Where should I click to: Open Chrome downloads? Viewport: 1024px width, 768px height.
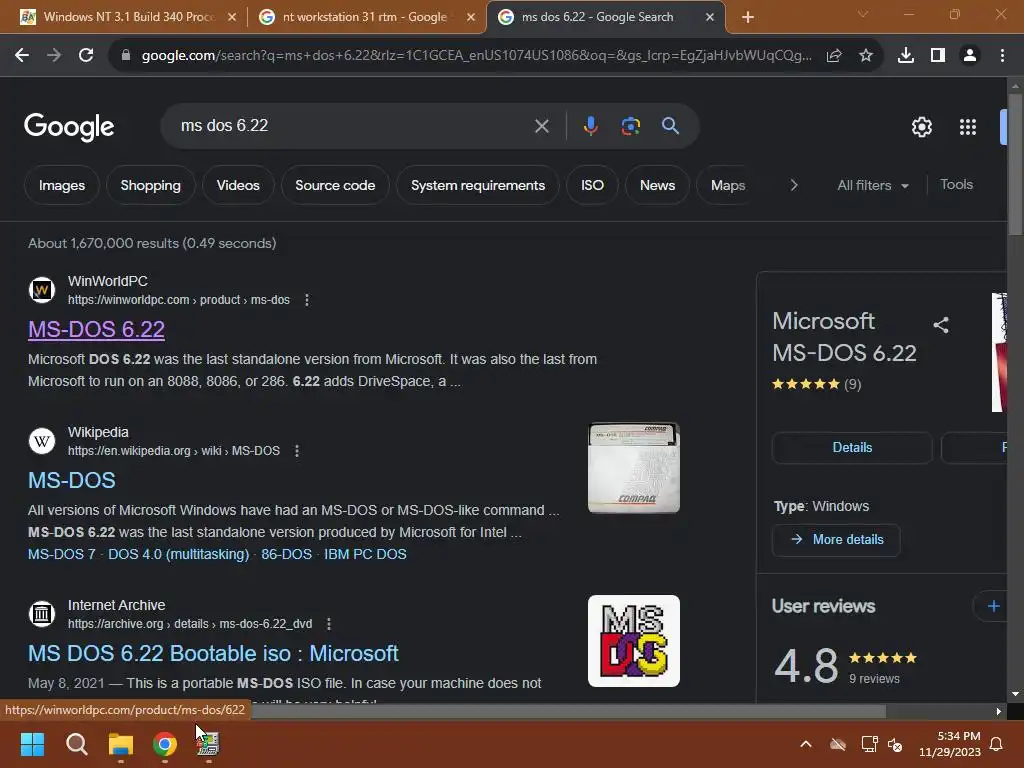906,56
